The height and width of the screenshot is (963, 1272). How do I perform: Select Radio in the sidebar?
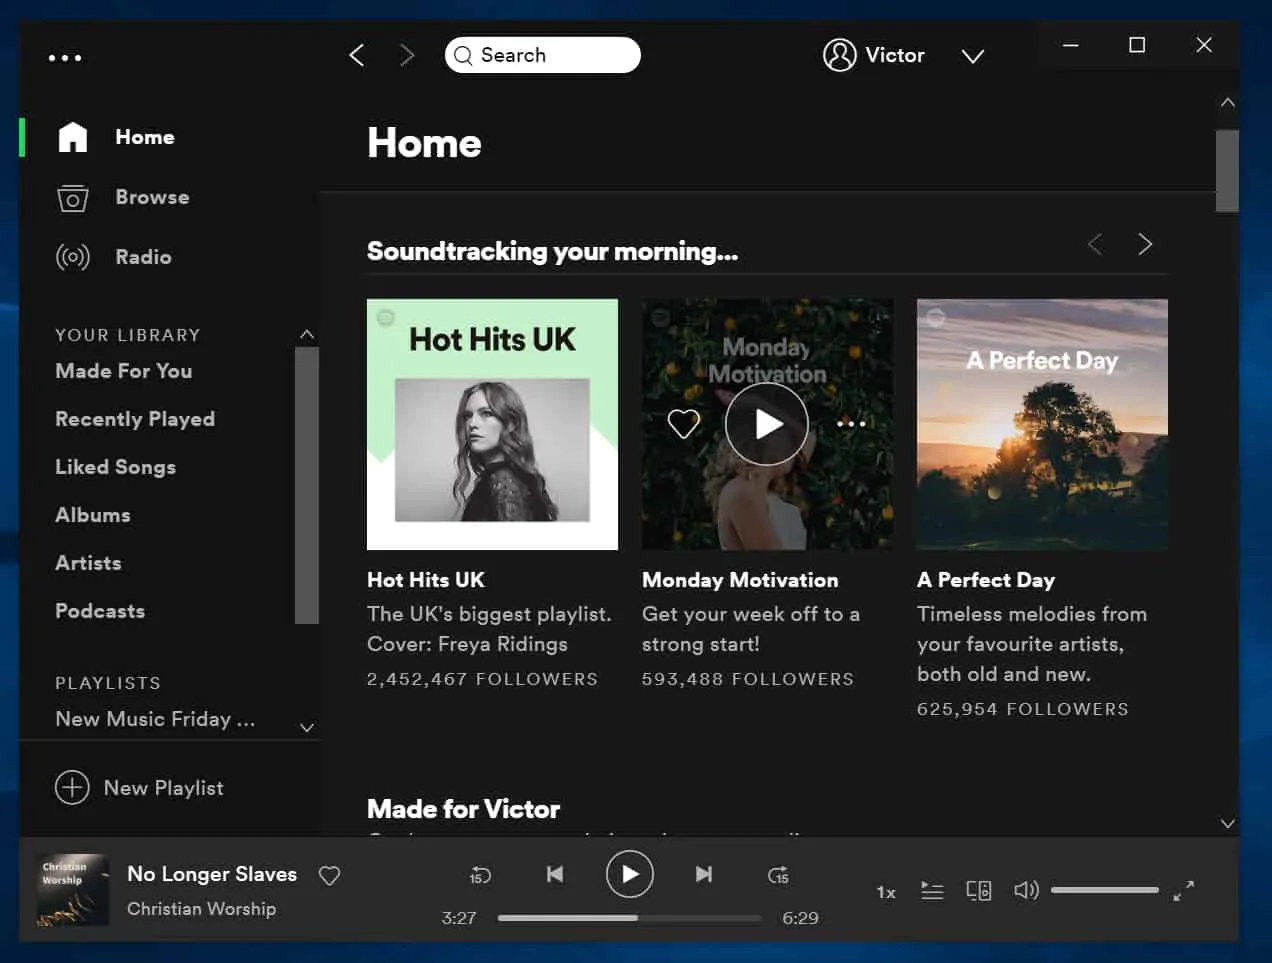[143, 257]
